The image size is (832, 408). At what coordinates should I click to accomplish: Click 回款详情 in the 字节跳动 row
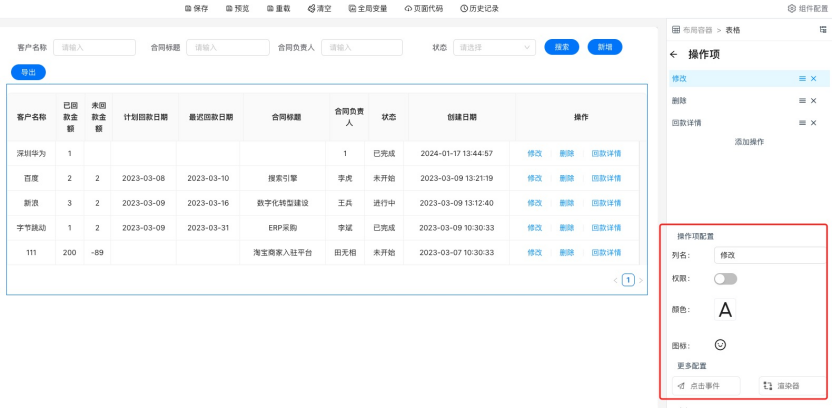606,228
